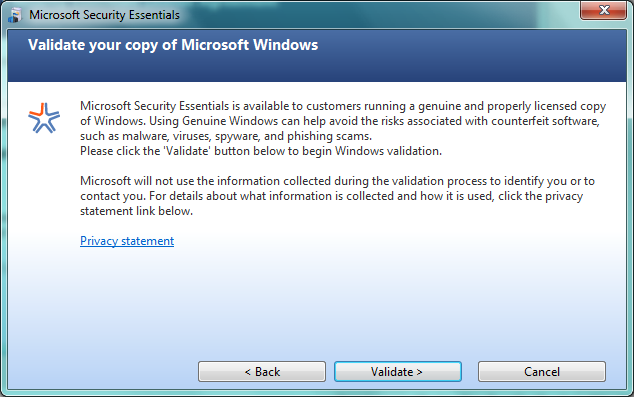Open the Privacy statement link

tap(127, 241)
